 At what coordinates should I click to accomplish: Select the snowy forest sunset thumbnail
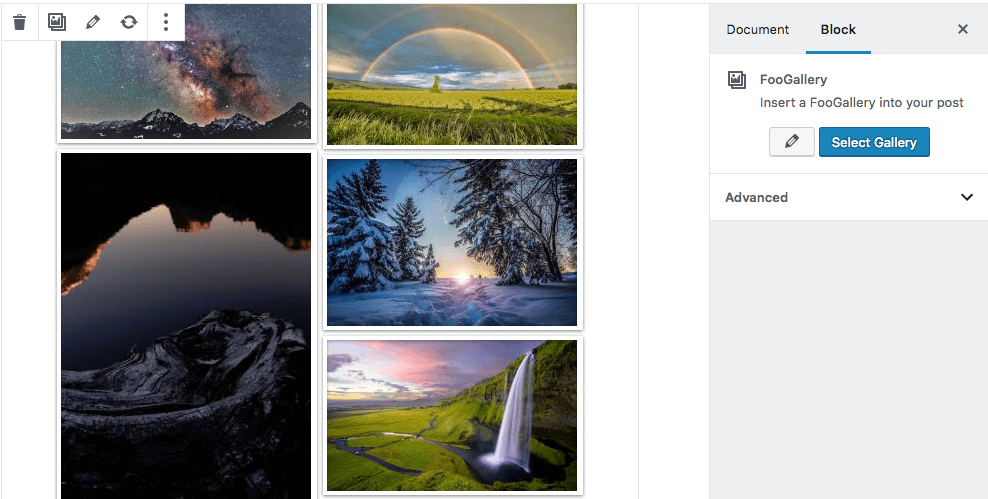[x=452, y=243]
